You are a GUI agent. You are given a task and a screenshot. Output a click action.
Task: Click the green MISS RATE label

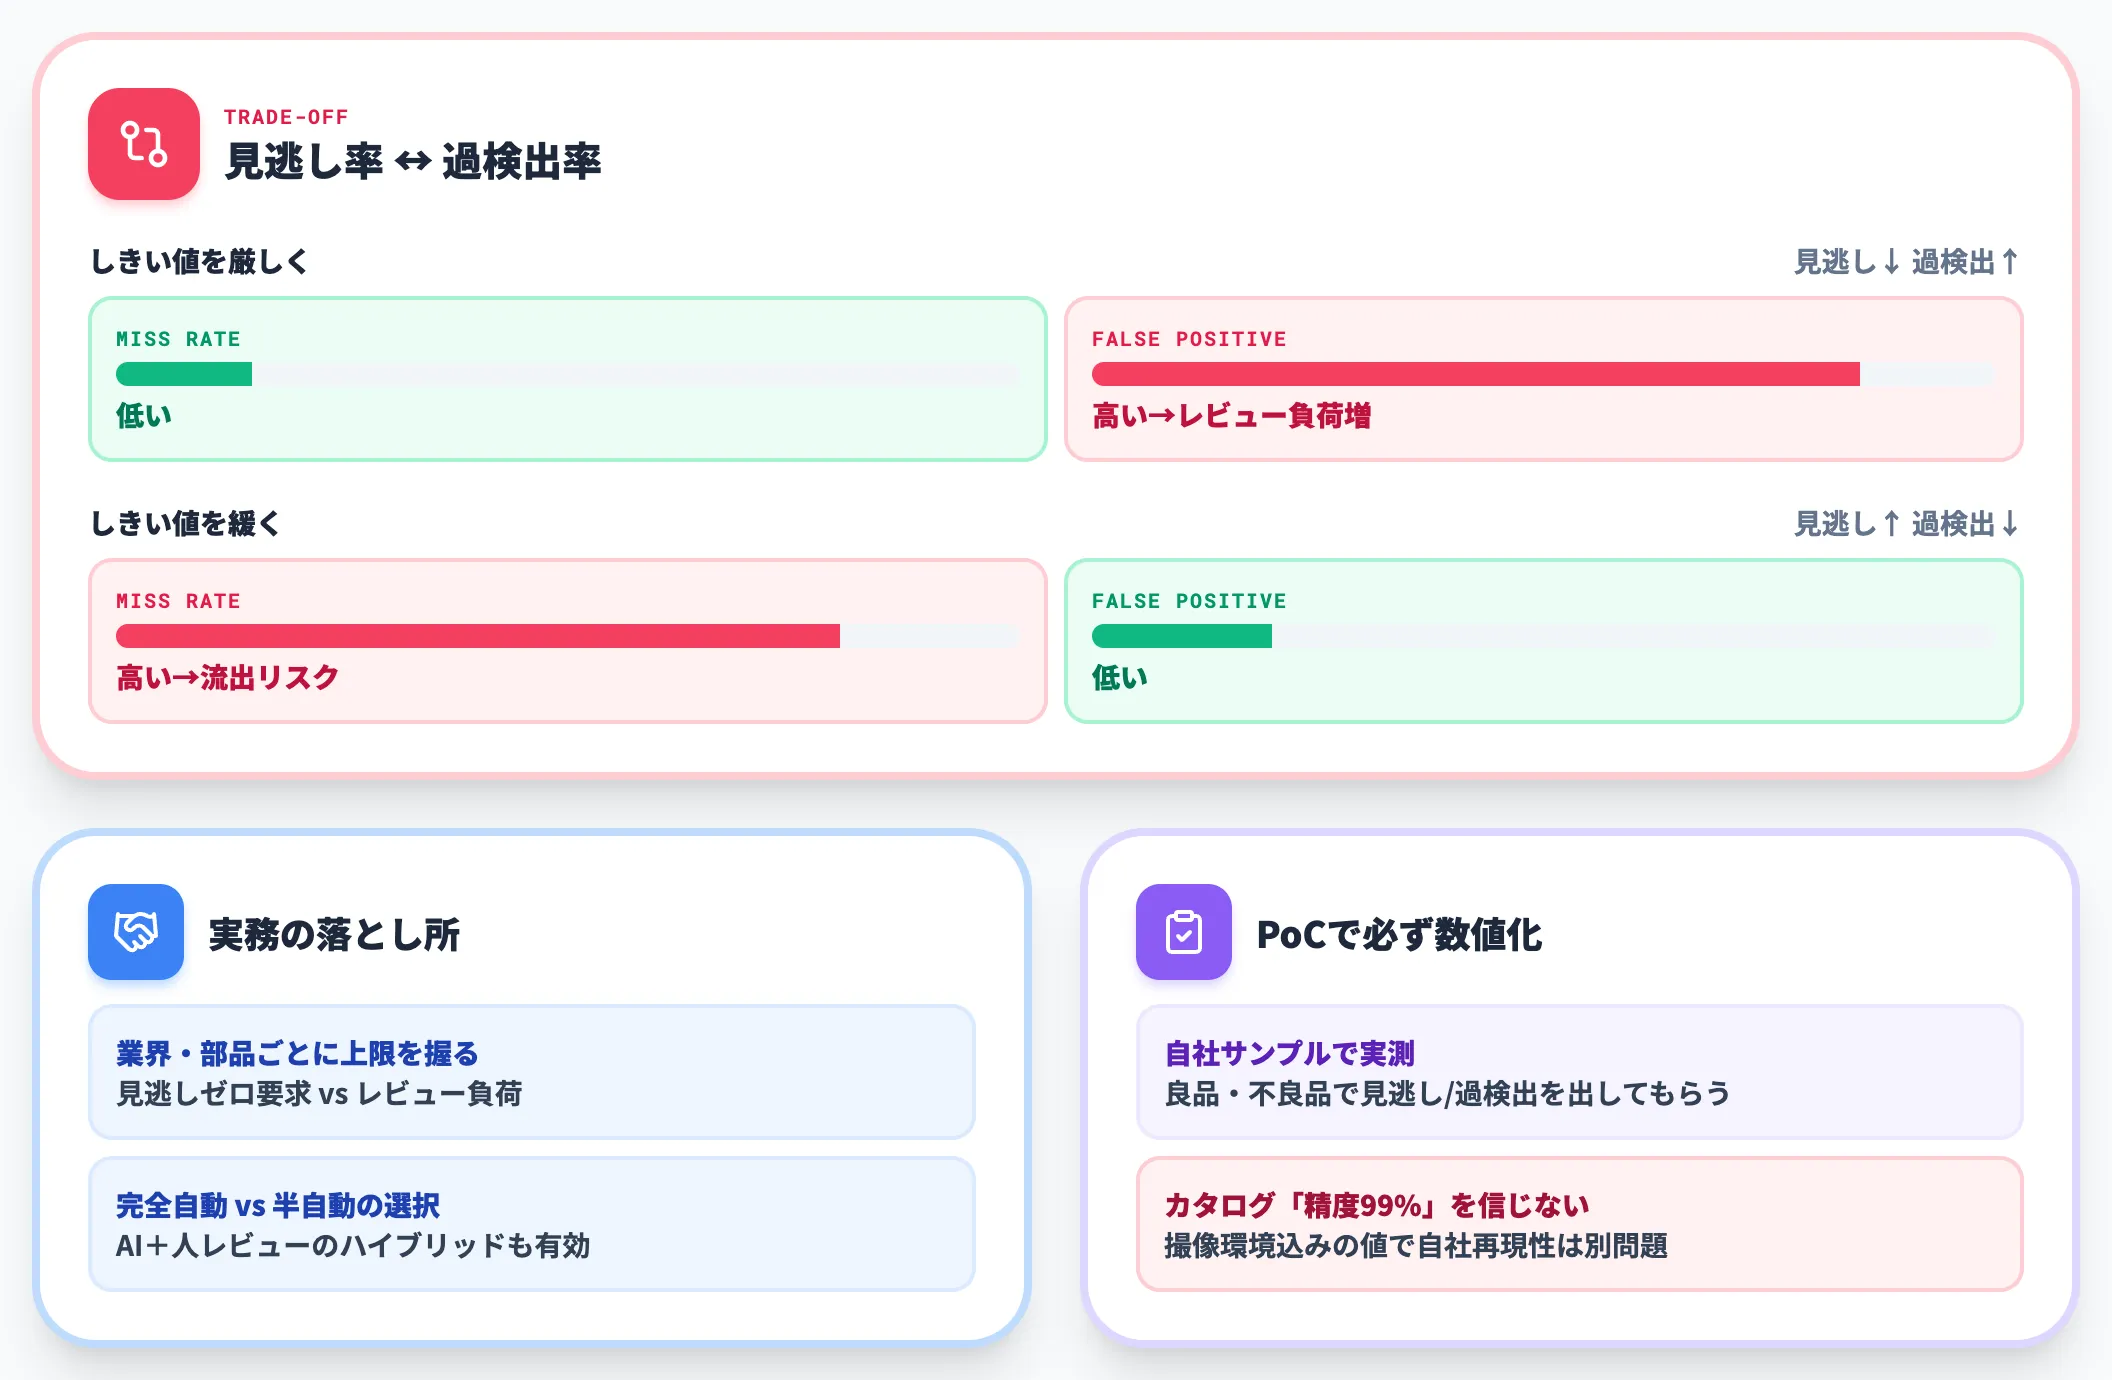[178, 339]
